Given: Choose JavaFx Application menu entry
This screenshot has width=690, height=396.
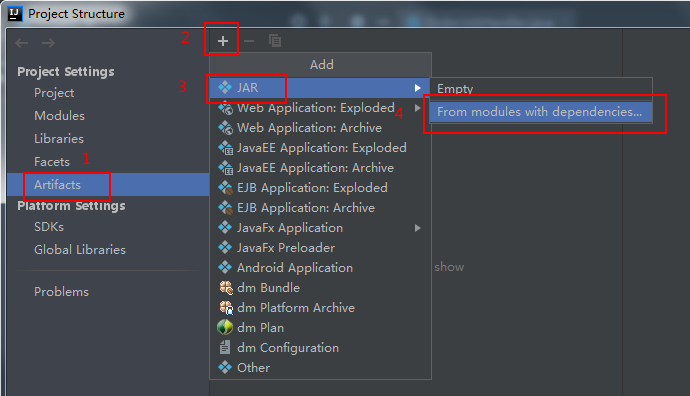Looking at the screenshot, I should tap(320, 228).
